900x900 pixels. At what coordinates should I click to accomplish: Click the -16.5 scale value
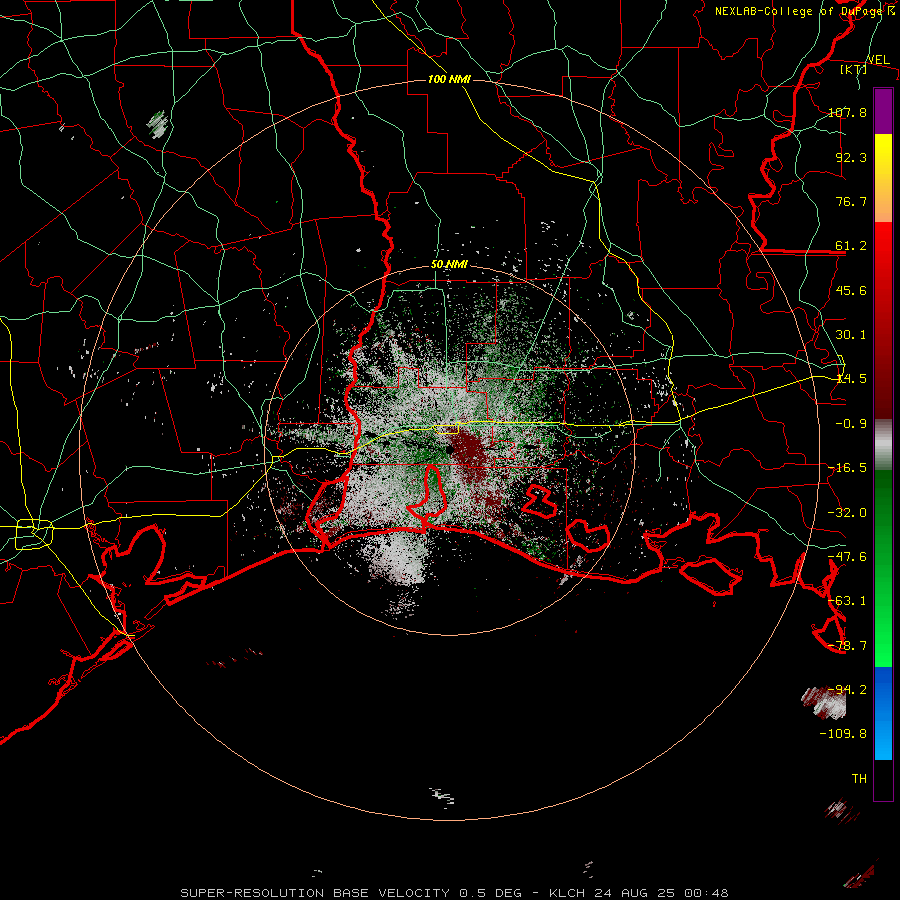(847, 468)
